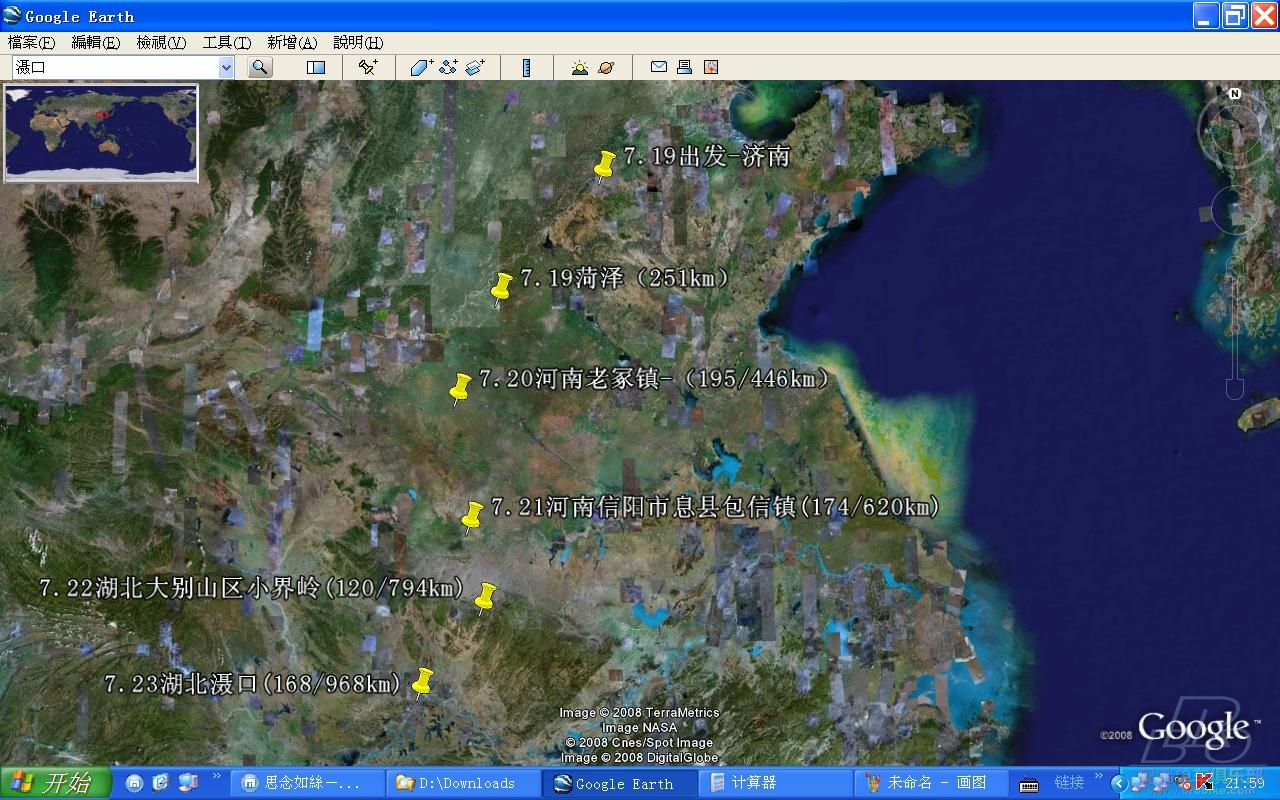Screen dimensions: 1280x800
Task: Click the print icon
Action: (684, 67)
